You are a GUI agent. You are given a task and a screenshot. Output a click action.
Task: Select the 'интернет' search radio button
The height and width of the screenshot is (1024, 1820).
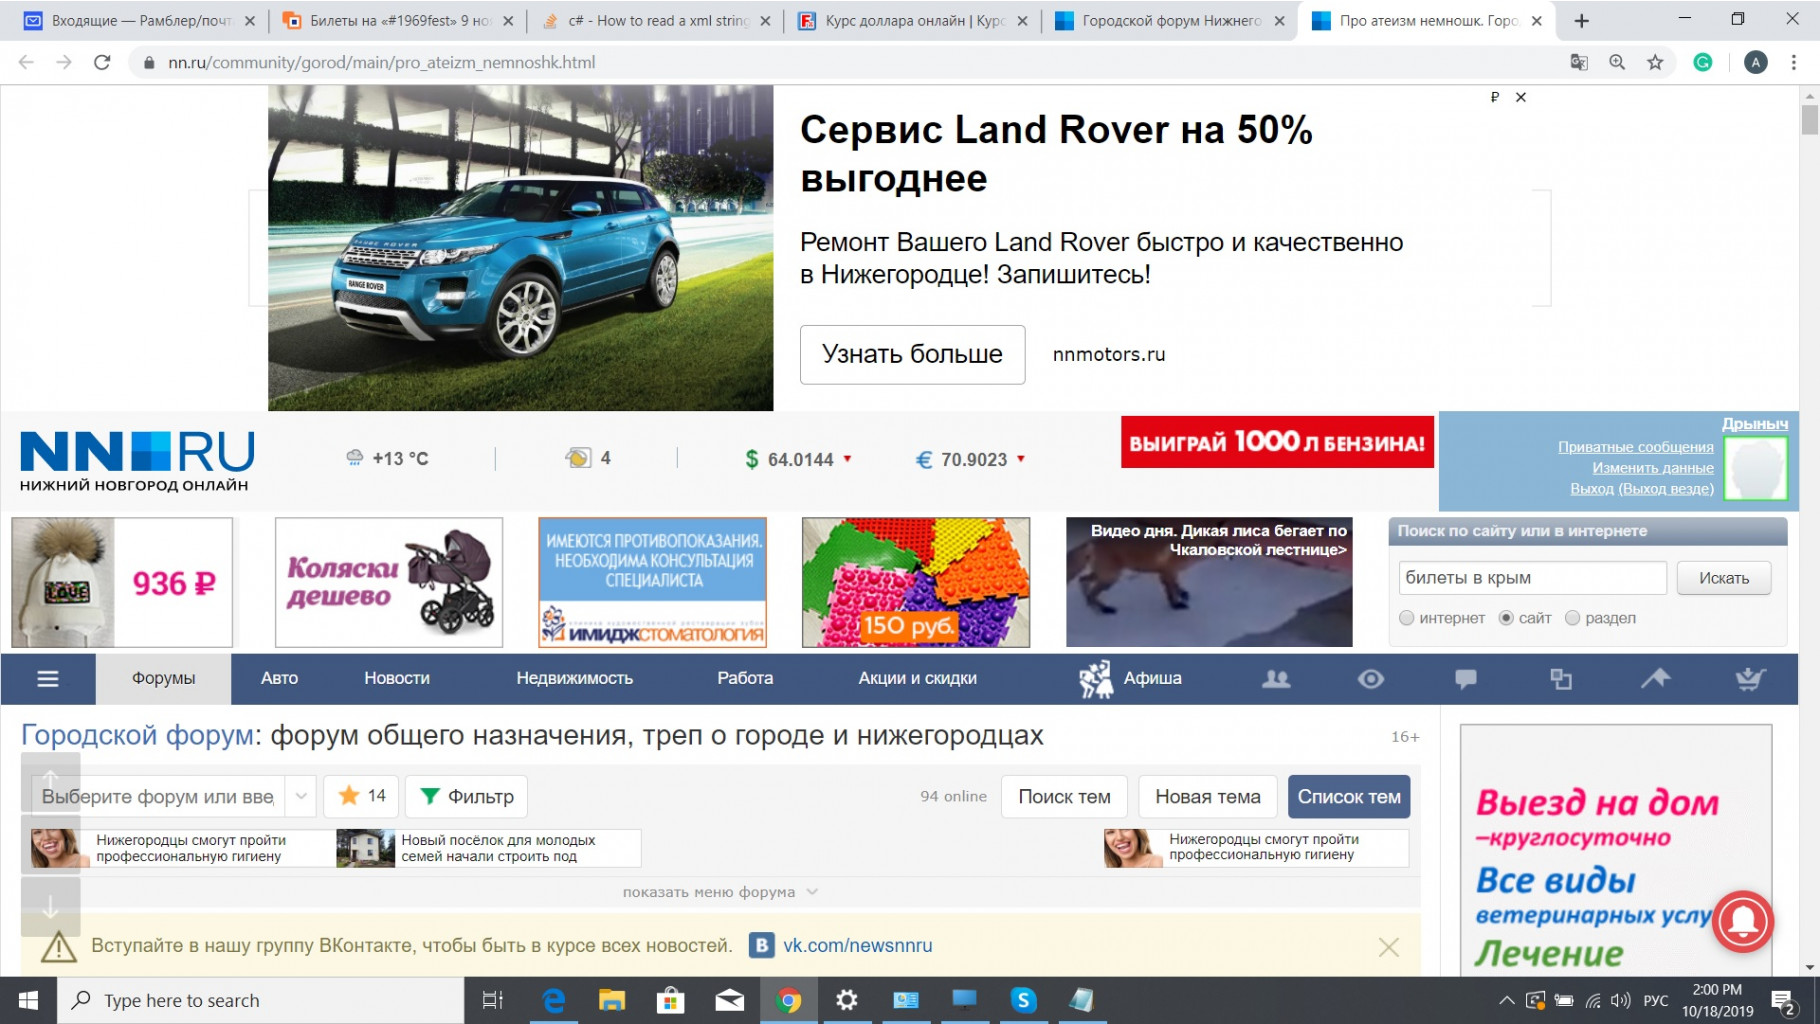click(x=1407, y=618)
